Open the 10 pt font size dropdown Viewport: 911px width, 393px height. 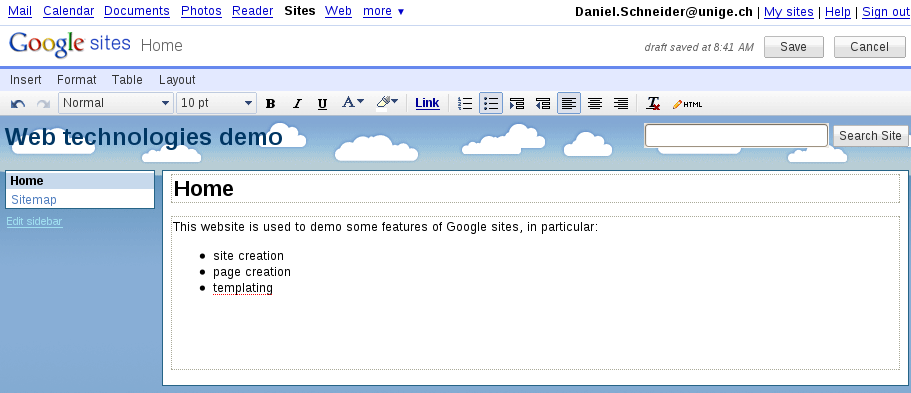pyautogui.click(x=216, y=103)
